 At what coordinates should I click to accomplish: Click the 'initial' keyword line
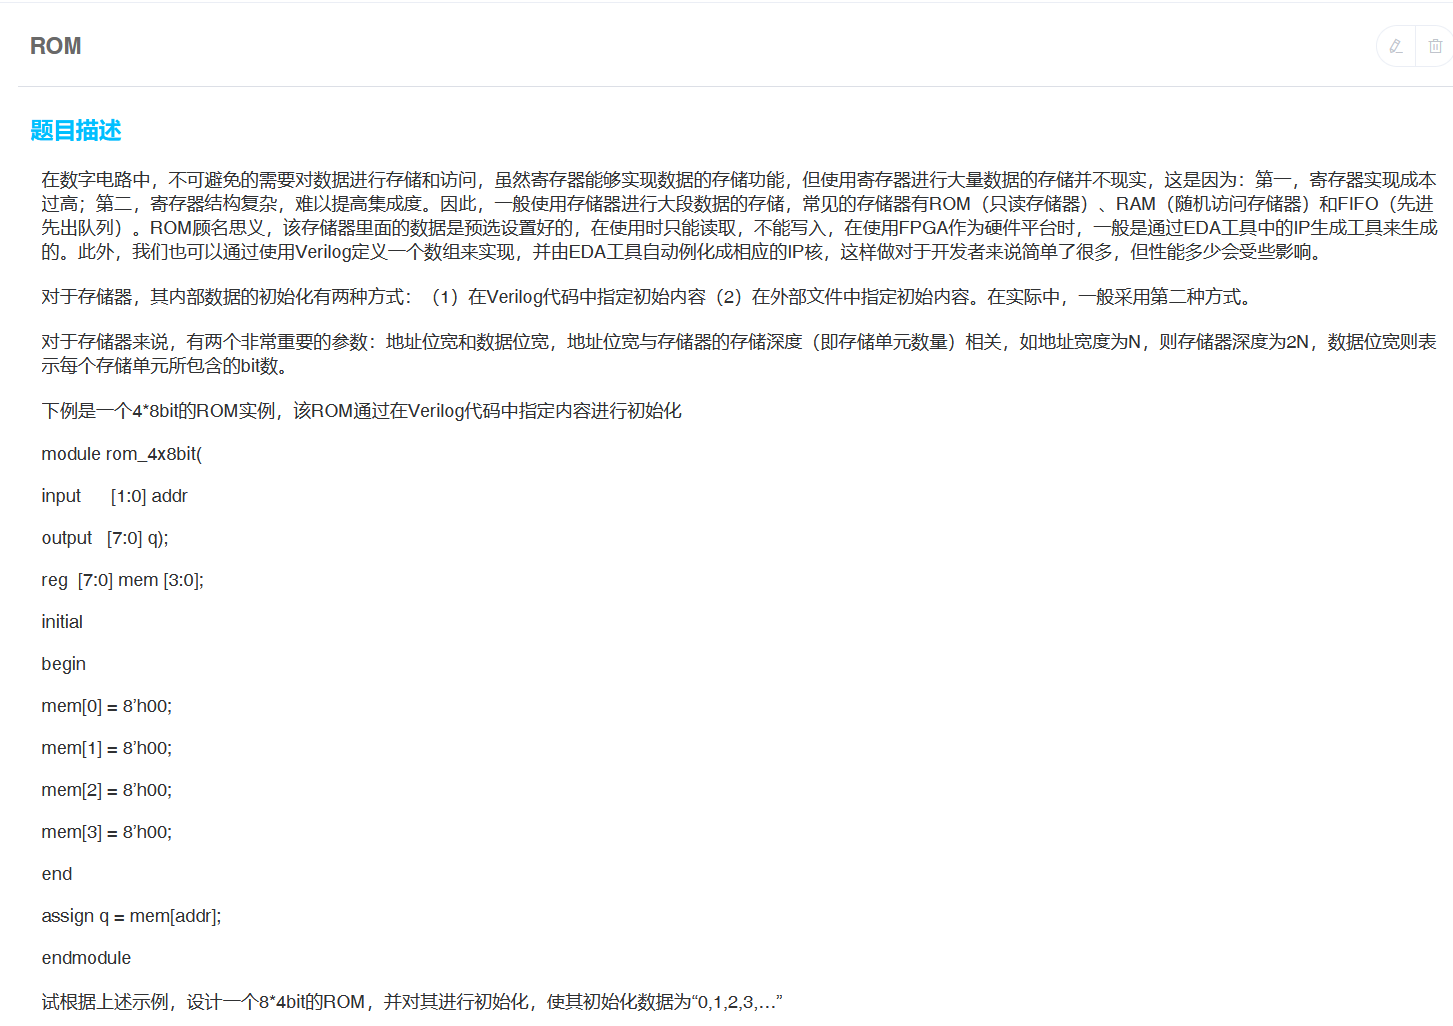(62, 622)
